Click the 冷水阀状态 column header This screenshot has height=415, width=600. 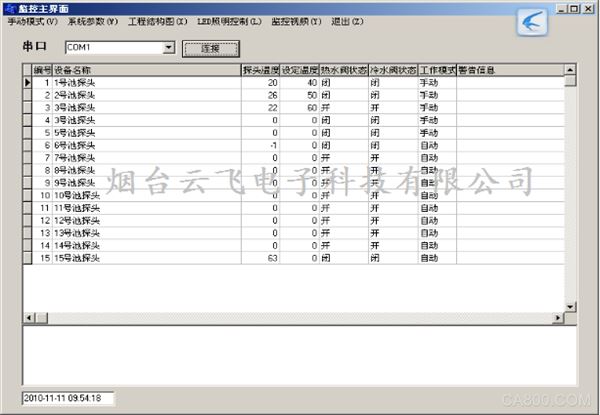pyautogui.click(x=393, y=70)
